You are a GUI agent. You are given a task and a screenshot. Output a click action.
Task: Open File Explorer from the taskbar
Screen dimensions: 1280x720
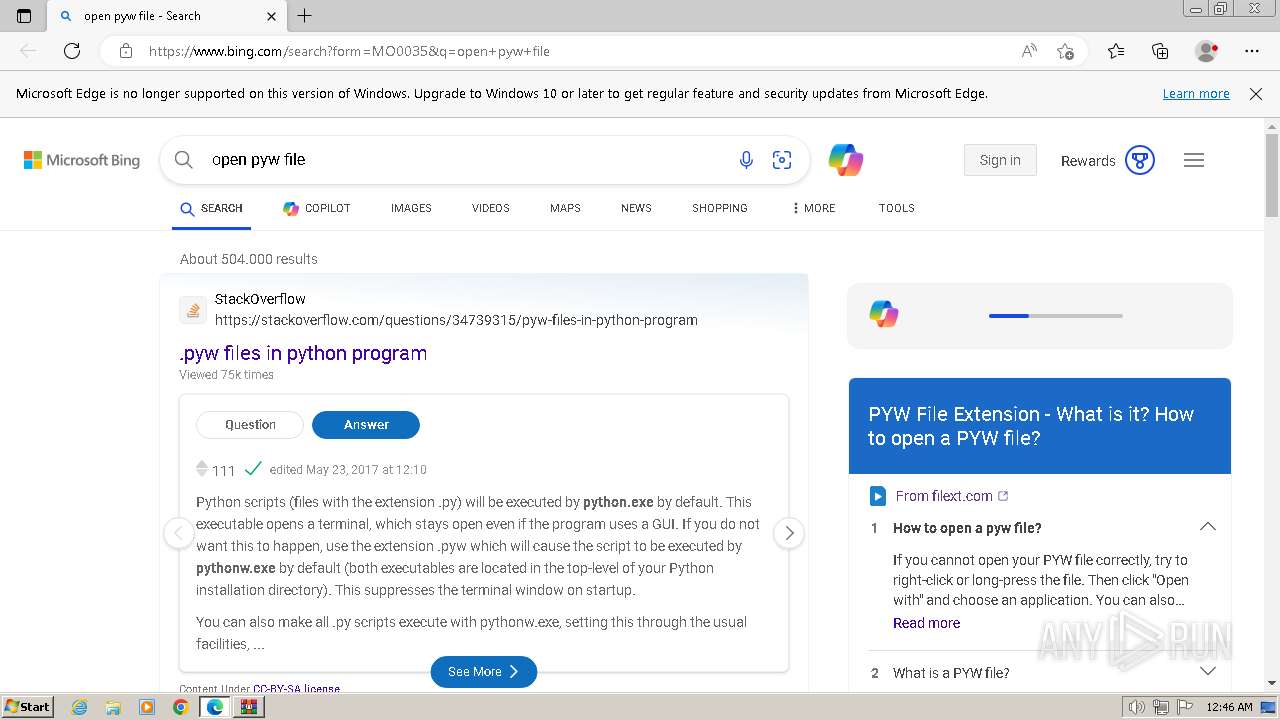[x=113, y=707]
